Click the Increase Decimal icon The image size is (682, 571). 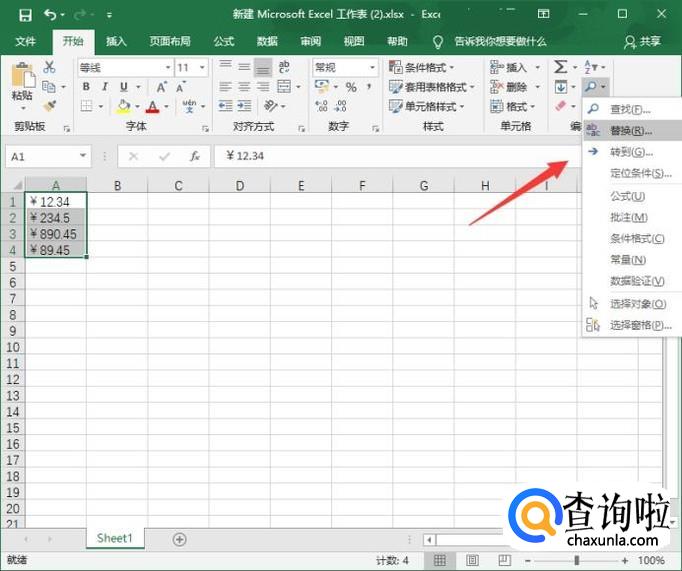[321, 106]
